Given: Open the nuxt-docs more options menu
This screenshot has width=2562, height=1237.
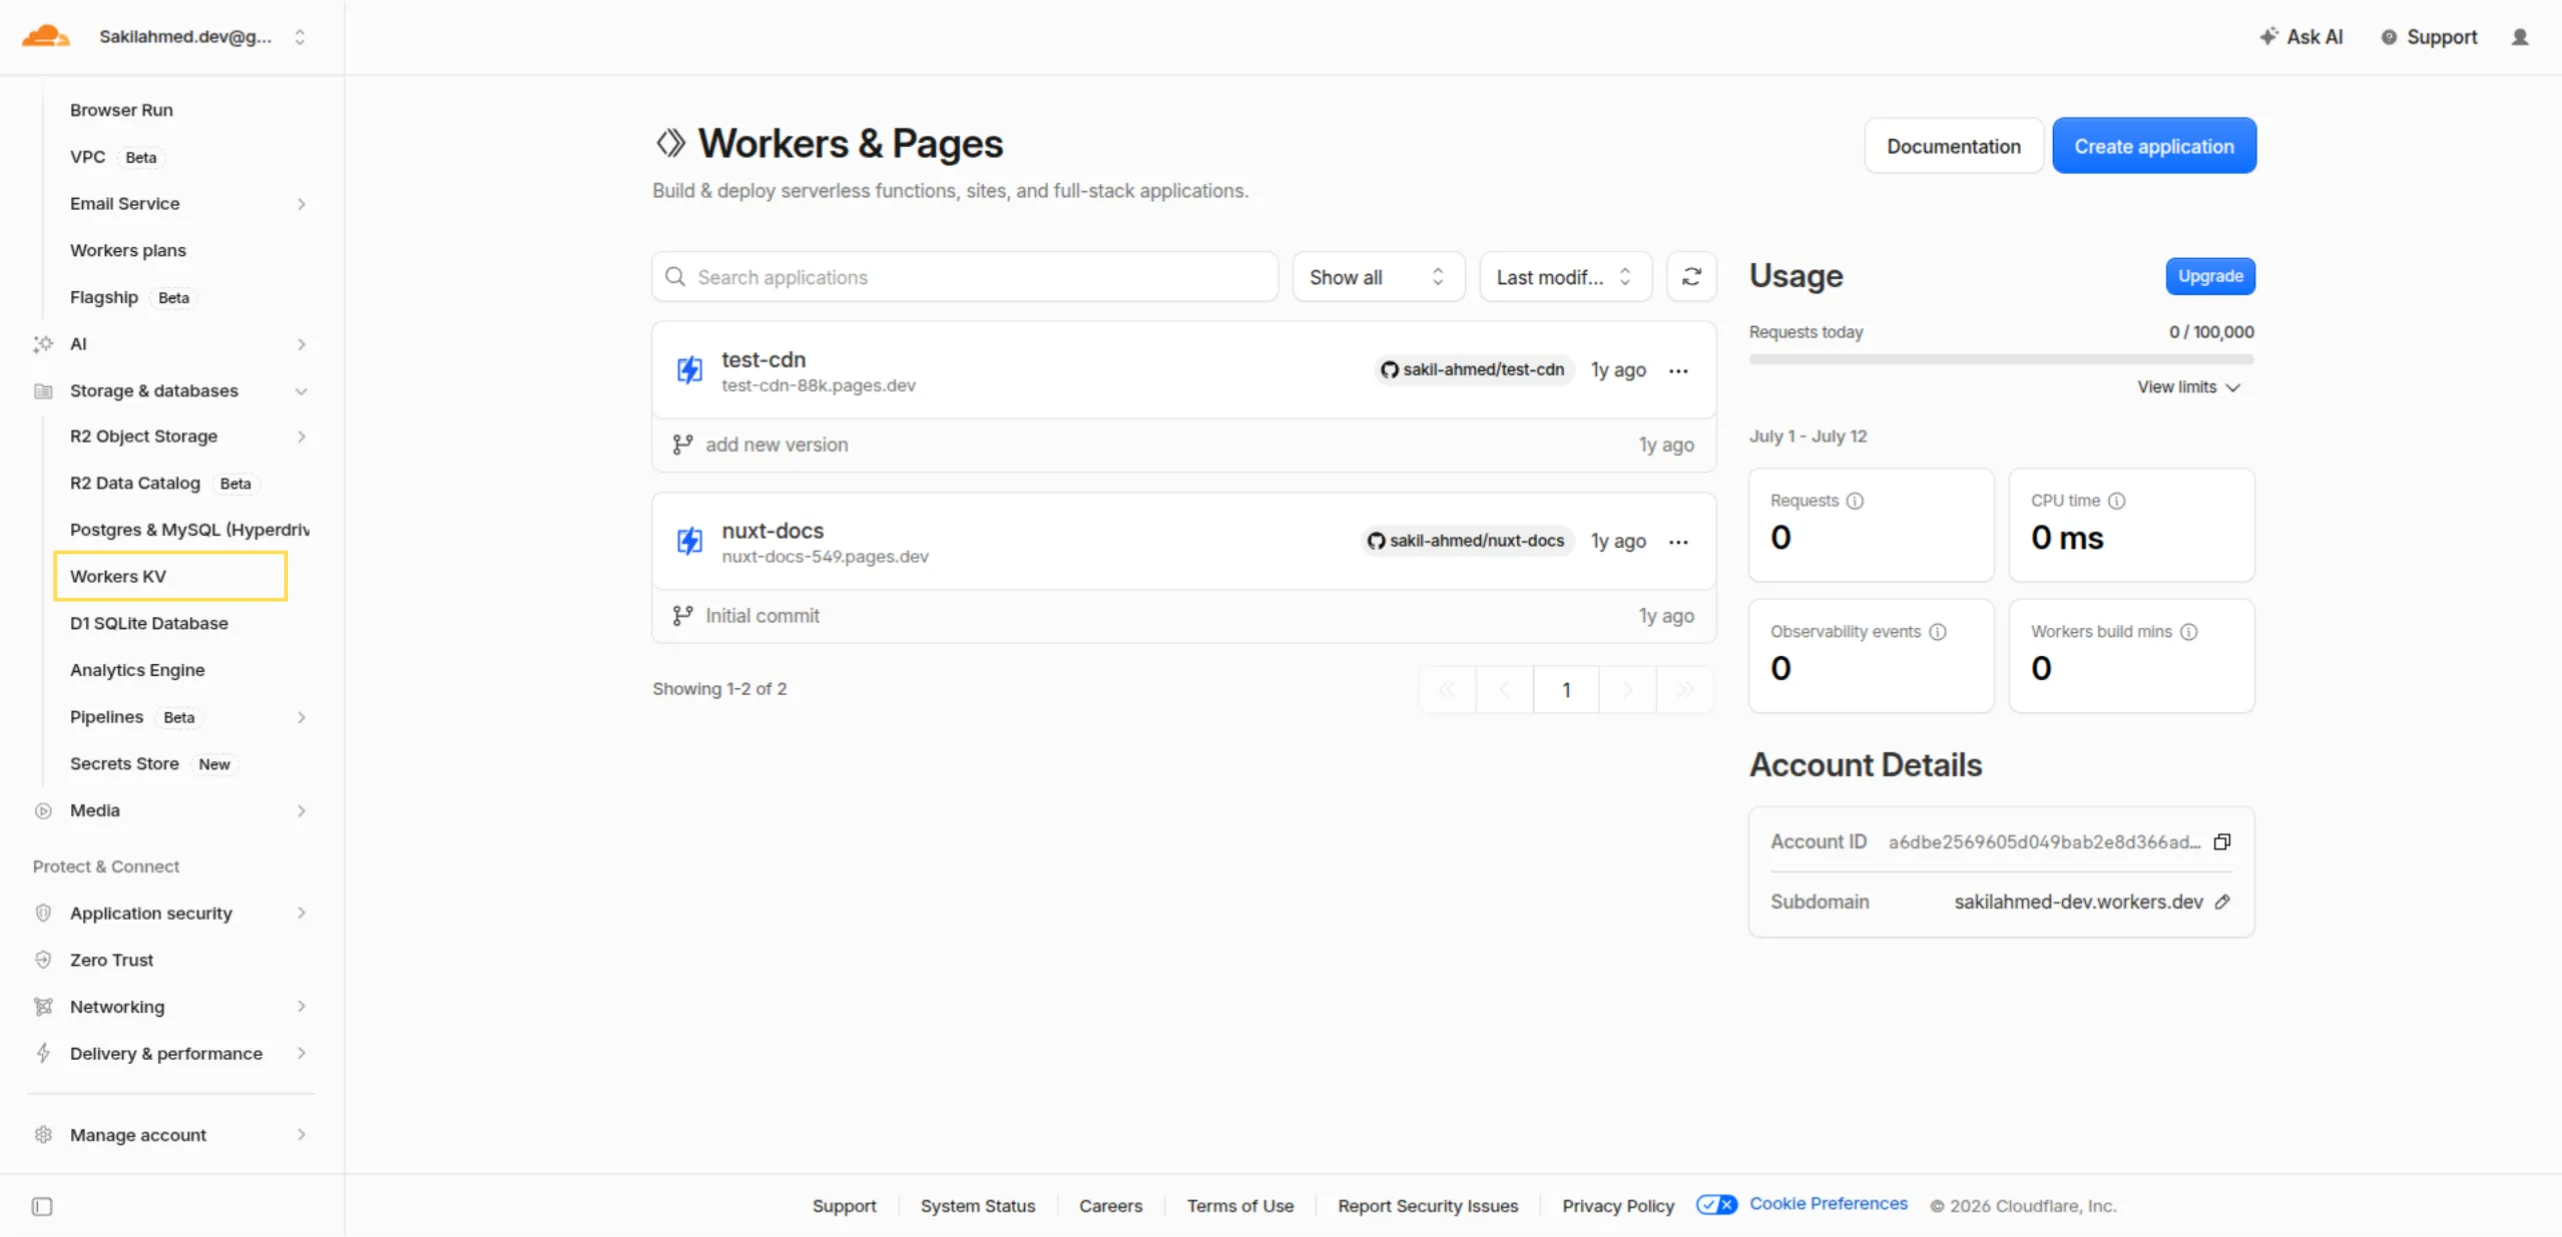Looking at the screenshot, I should point(1678,542).
